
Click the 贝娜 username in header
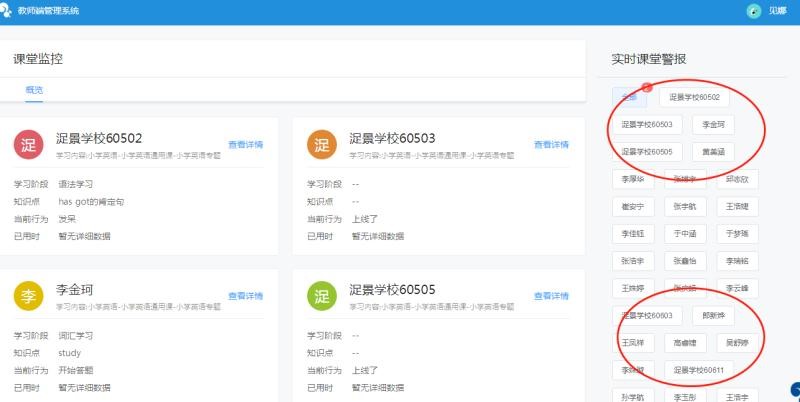coord(777,11)
